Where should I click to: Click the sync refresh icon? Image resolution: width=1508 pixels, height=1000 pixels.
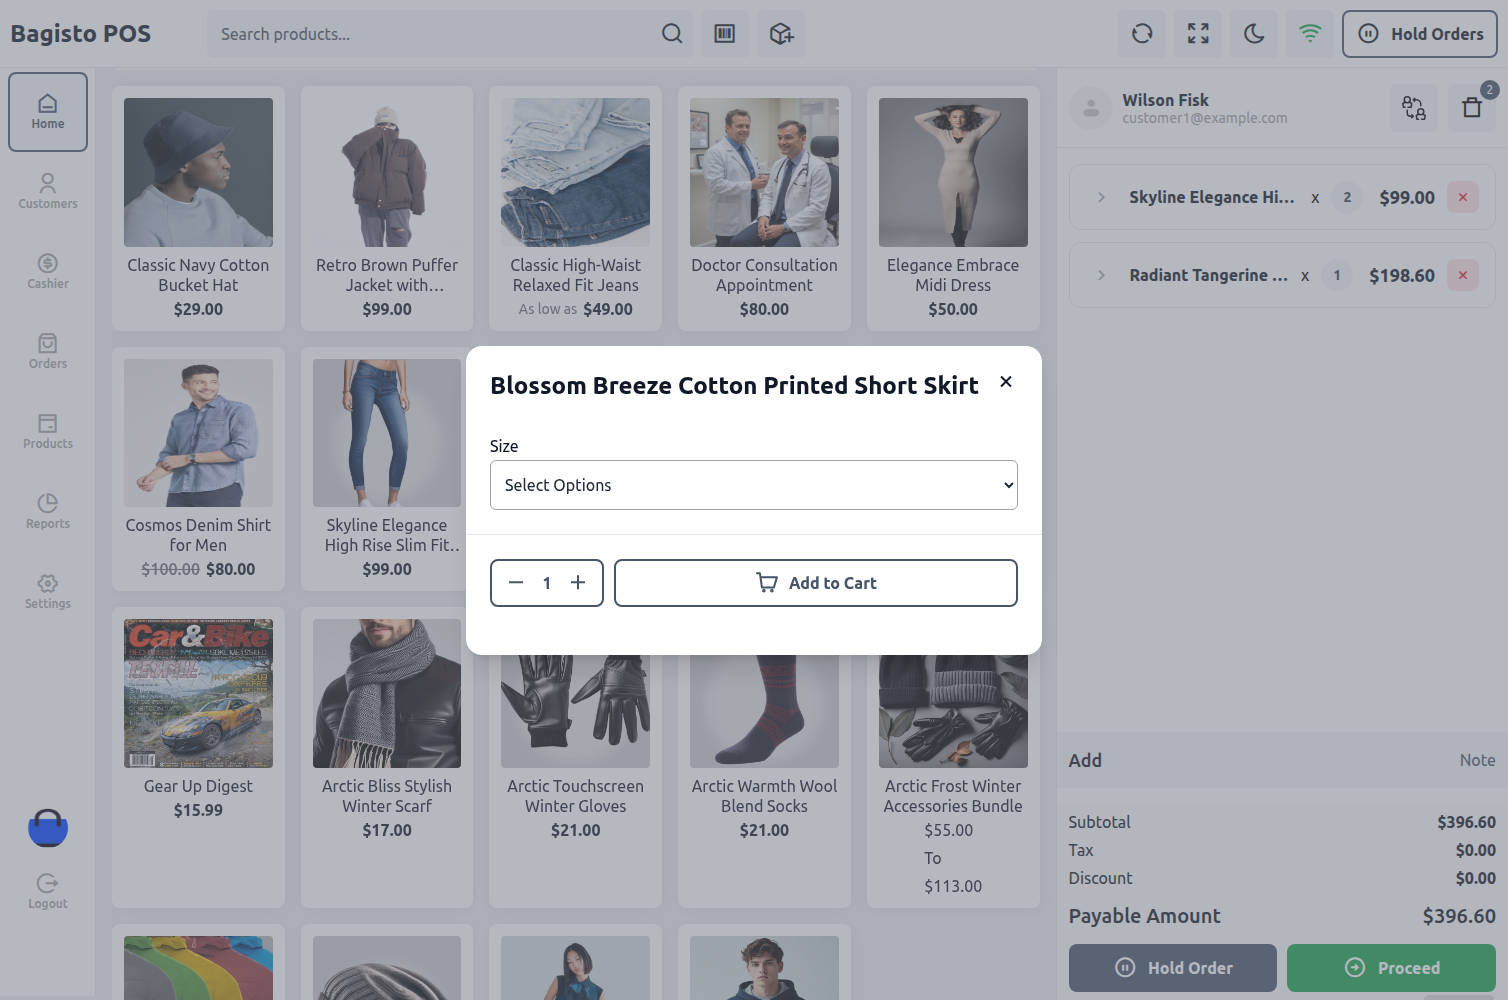point(1142,34)
